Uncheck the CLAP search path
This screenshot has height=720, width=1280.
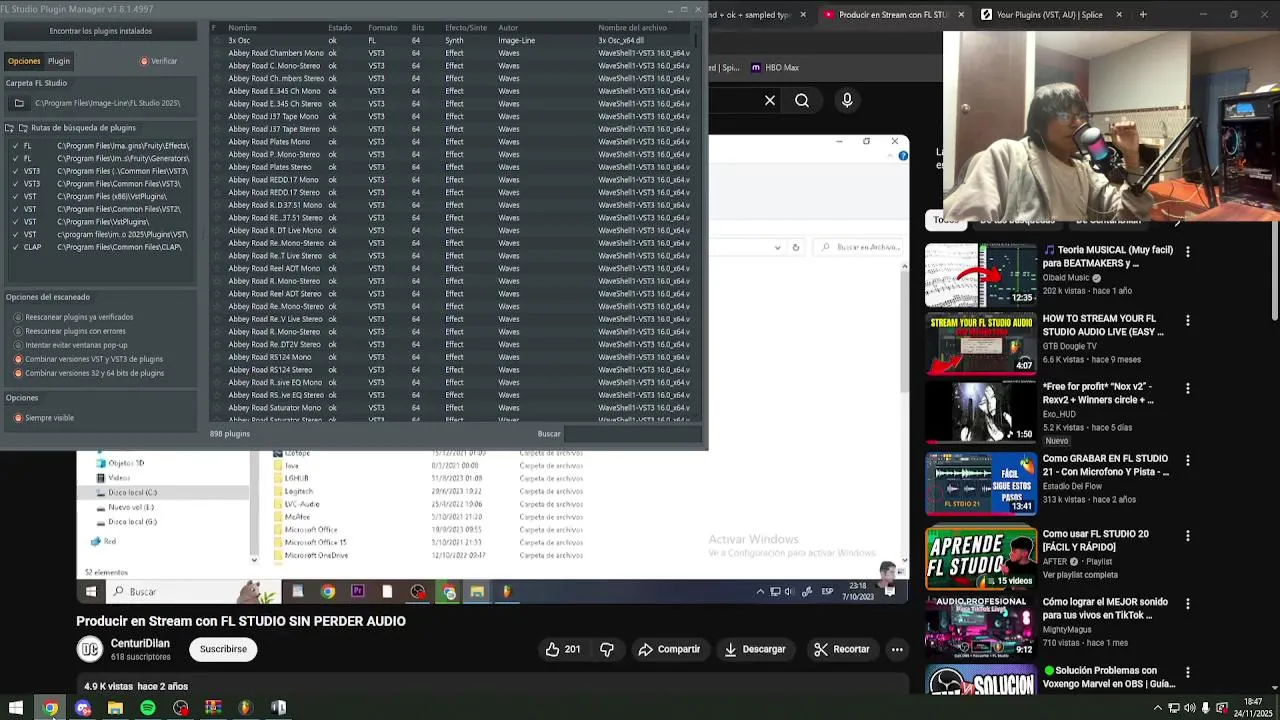pos(15,247)
